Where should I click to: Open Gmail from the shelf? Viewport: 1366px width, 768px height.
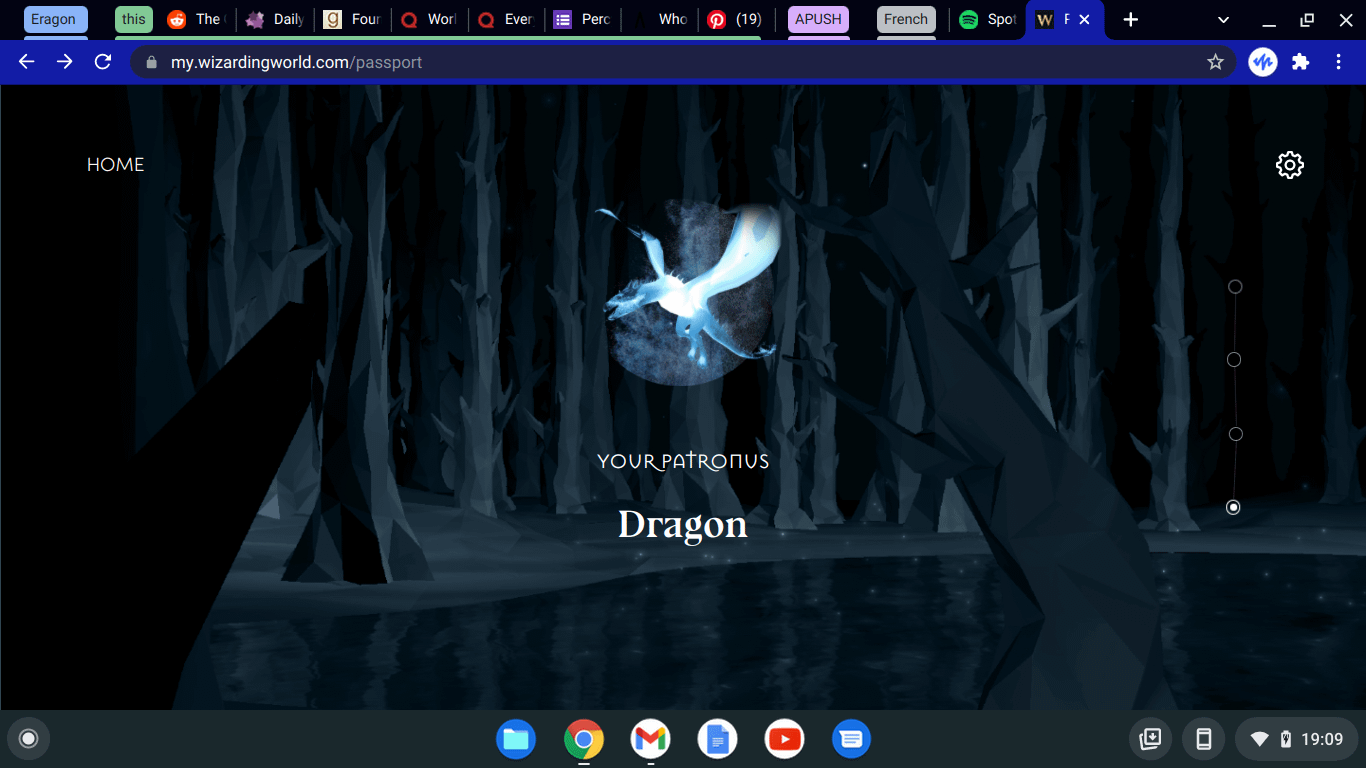[650, 739]
